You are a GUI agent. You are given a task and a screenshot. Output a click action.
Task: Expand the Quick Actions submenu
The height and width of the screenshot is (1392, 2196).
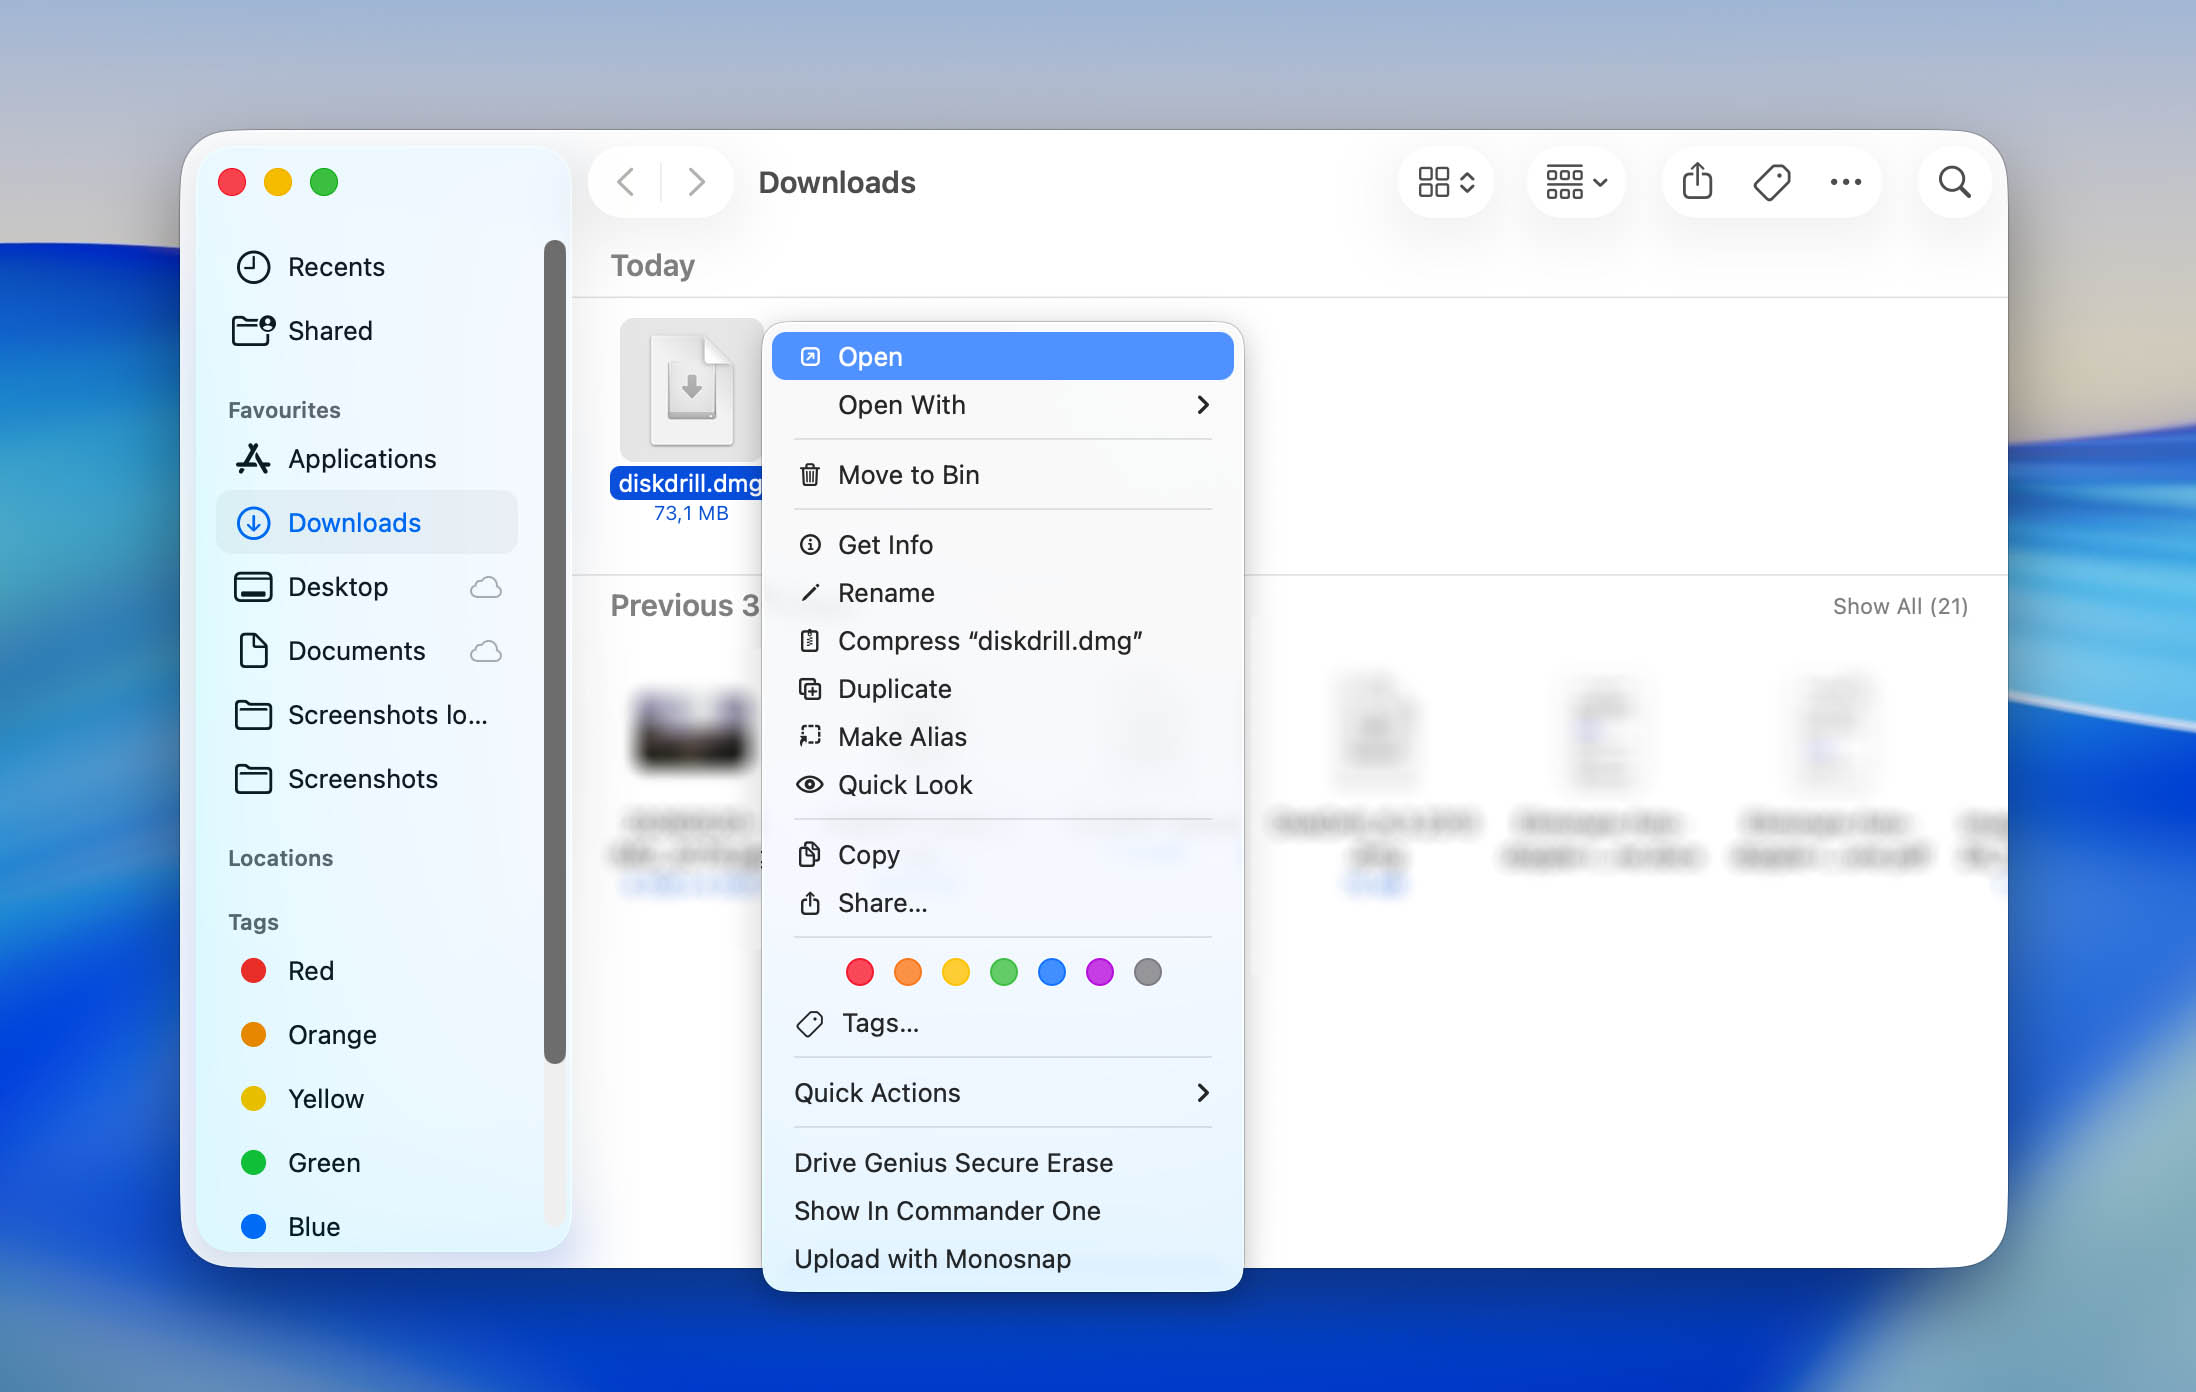[1002, 1093]
